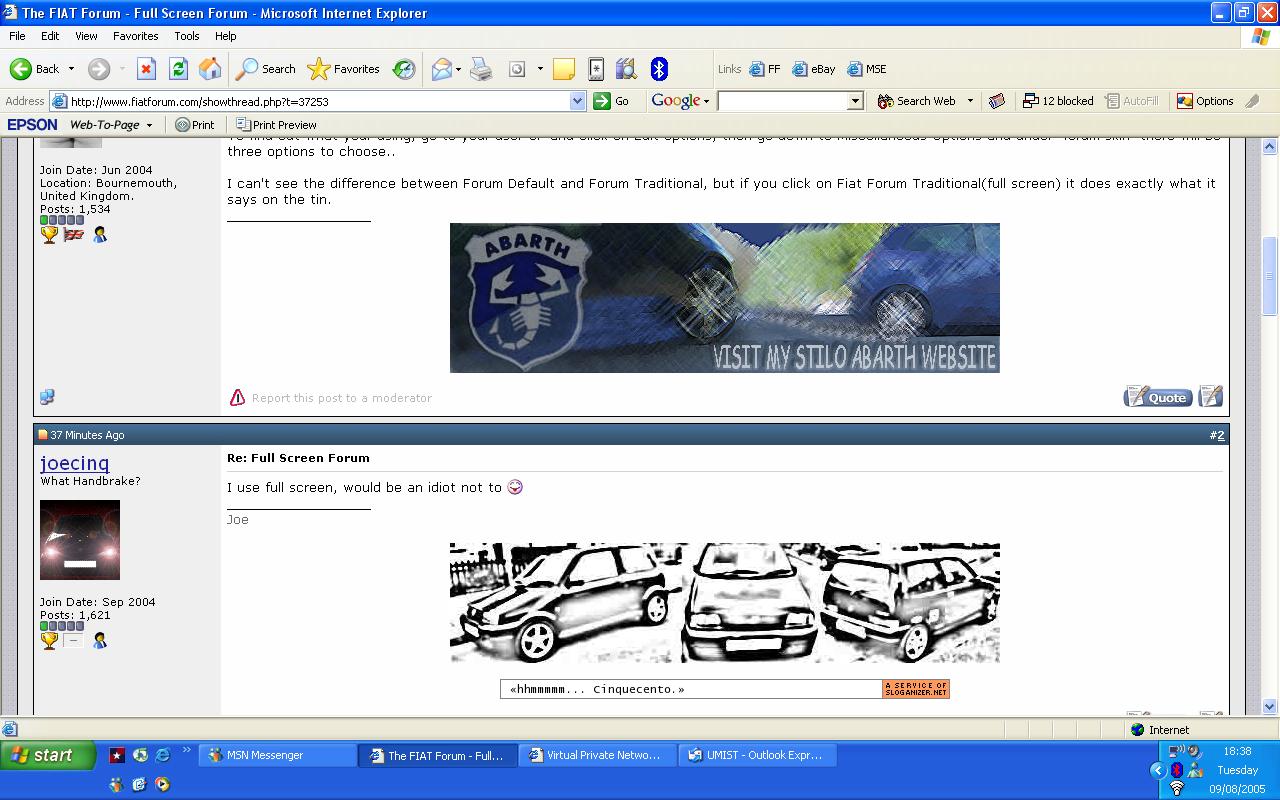The image size is (1280, 800).
Task: Click the yellow note Discuss icon
Action: click(x=564, y=69)
